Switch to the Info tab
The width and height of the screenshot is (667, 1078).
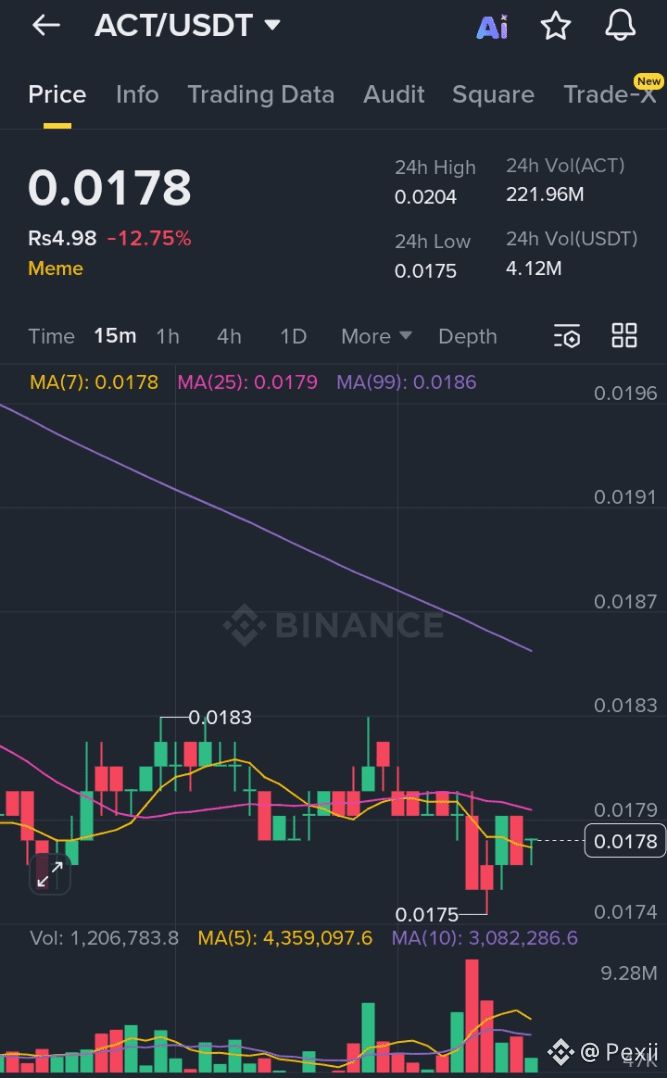tap(137, 94)
